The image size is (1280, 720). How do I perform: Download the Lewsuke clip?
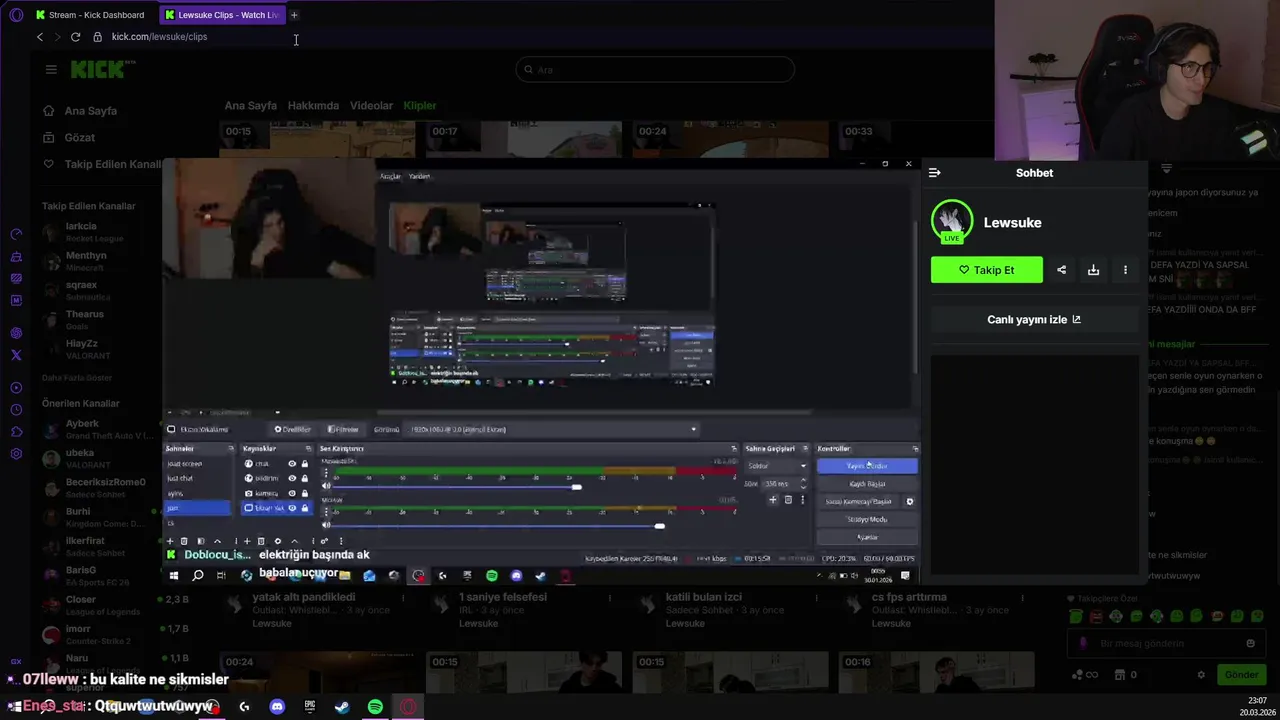point(1093,270)
